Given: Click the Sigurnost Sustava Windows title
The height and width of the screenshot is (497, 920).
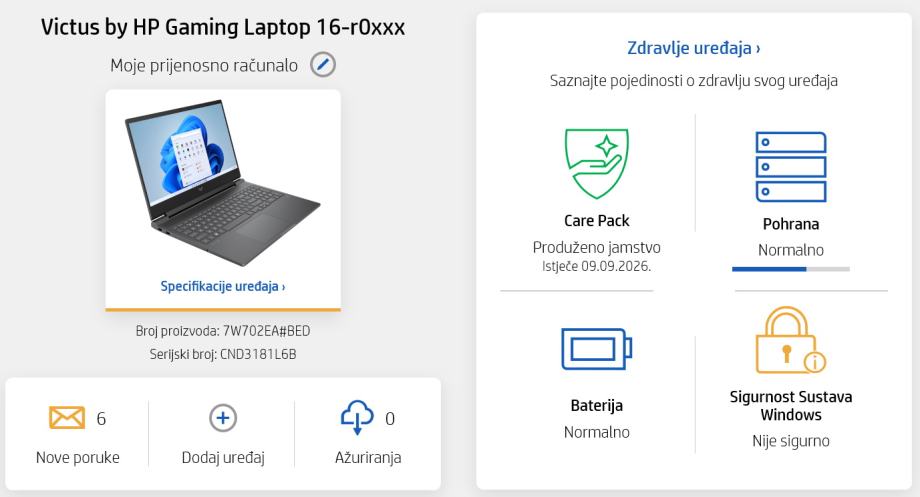Looking at the screenshot, I should [791, 405].
